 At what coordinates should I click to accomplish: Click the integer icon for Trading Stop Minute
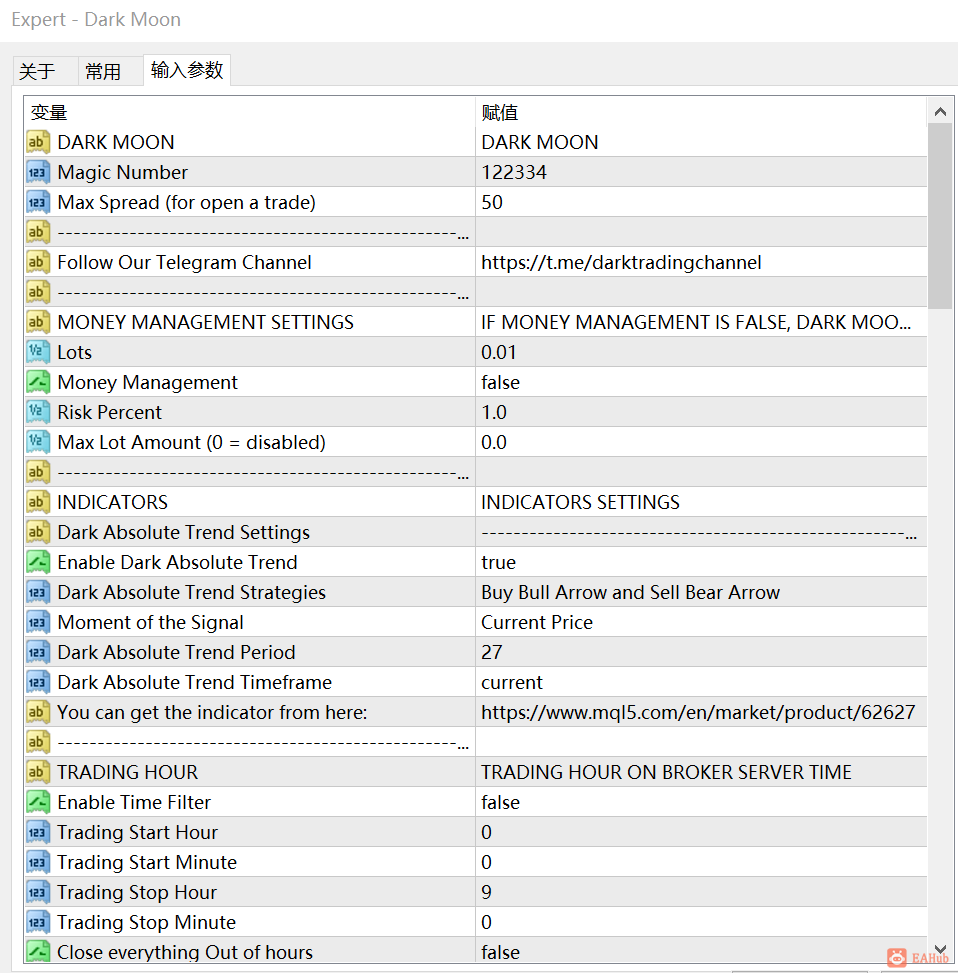pyautogui.click(x=37, y=922)
